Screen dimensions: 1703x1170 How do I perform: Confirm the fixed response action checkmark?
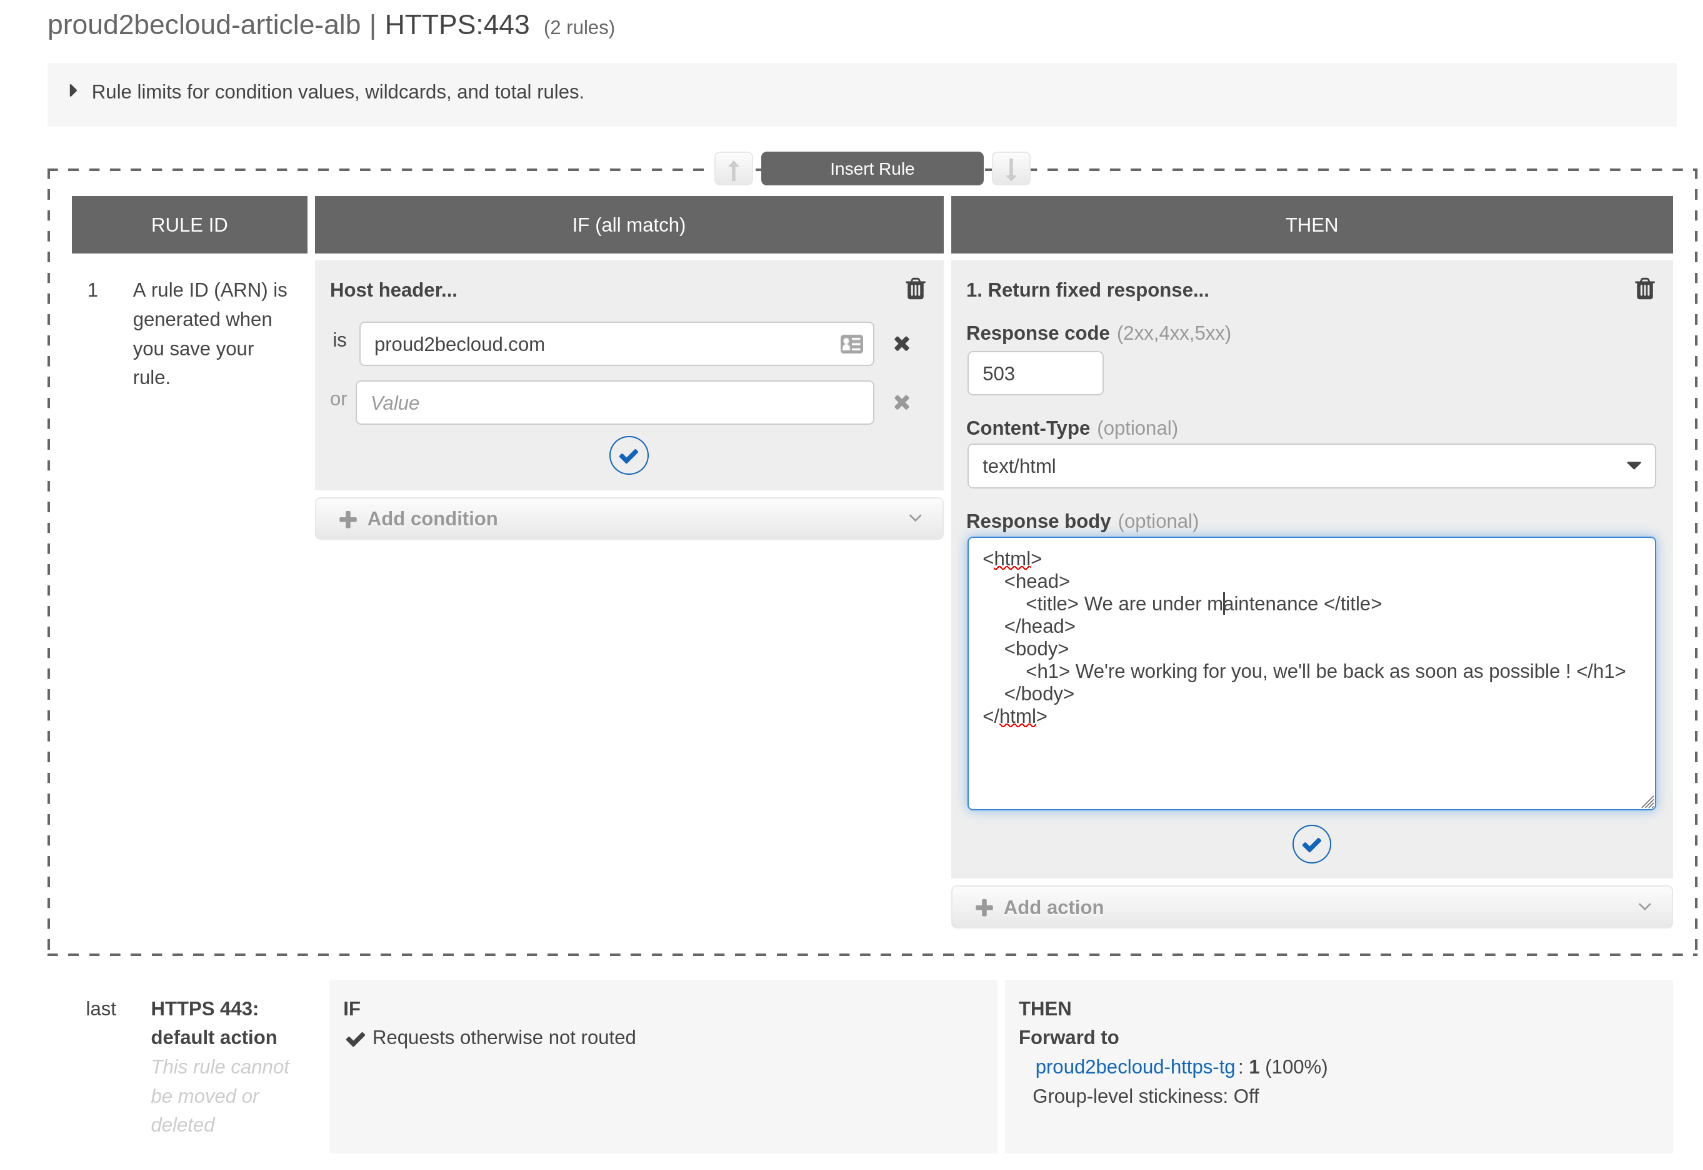point(1310,845)
